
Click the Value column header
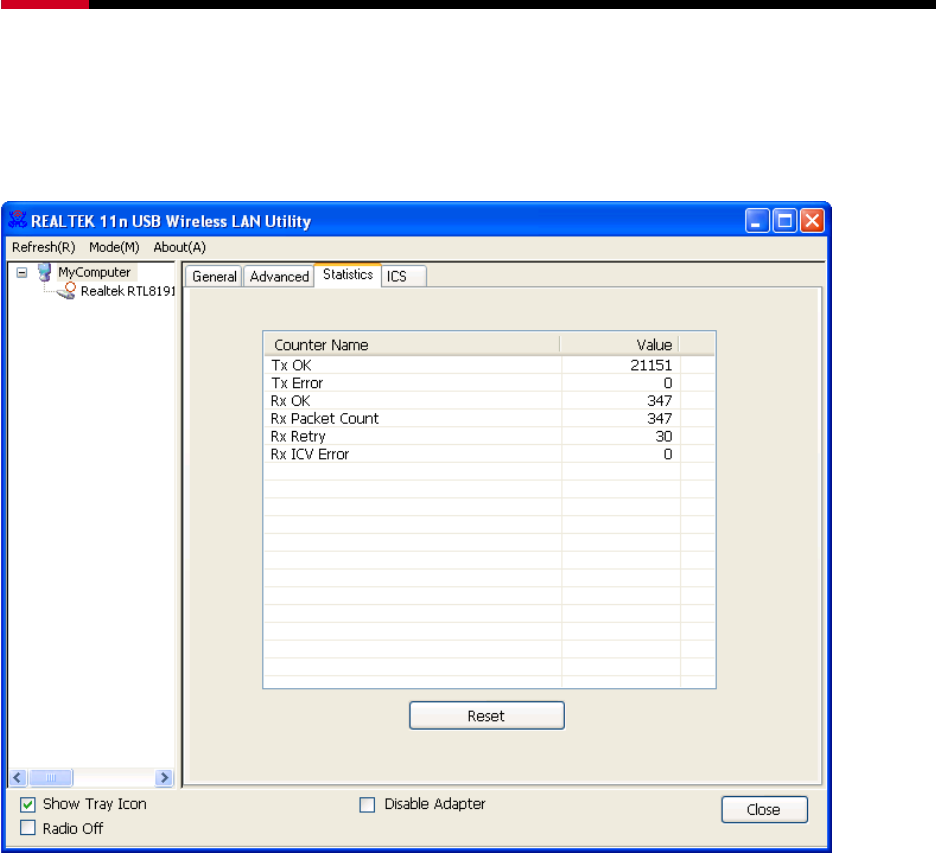620,344
